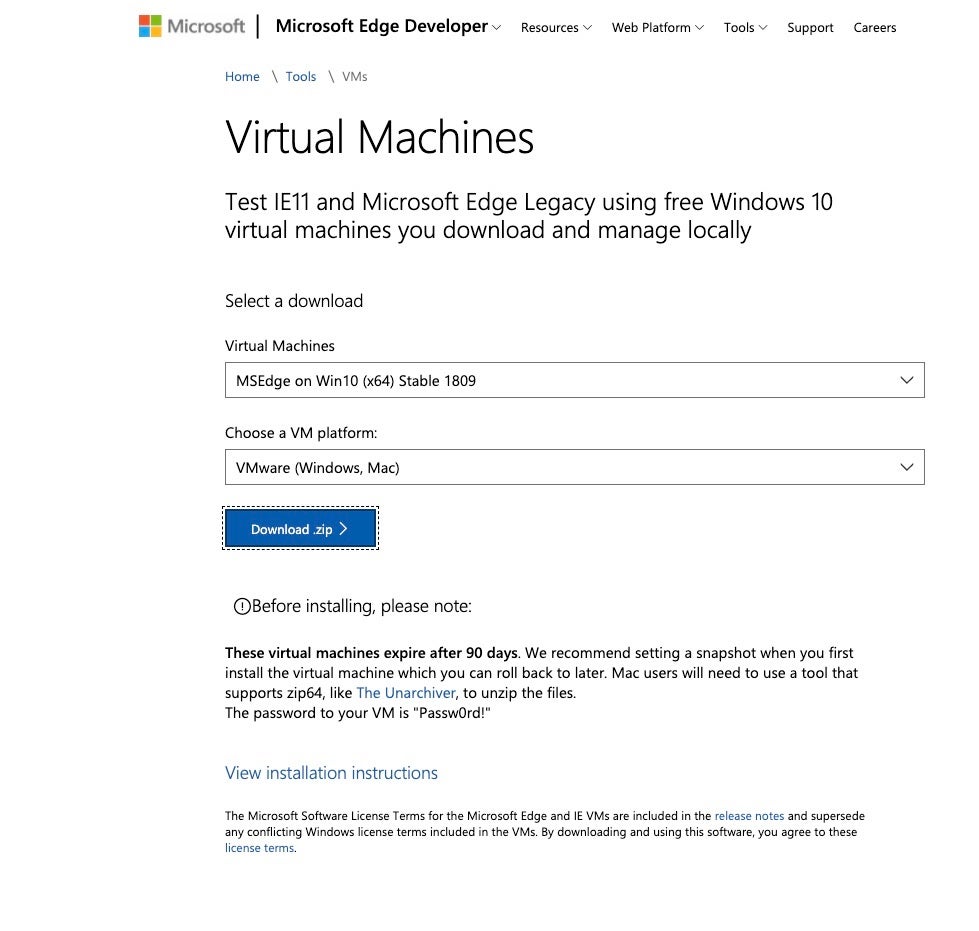Open the Virtual Machines version dropdown
Viewport: 979px width, 931px height.
pos(574,380)
